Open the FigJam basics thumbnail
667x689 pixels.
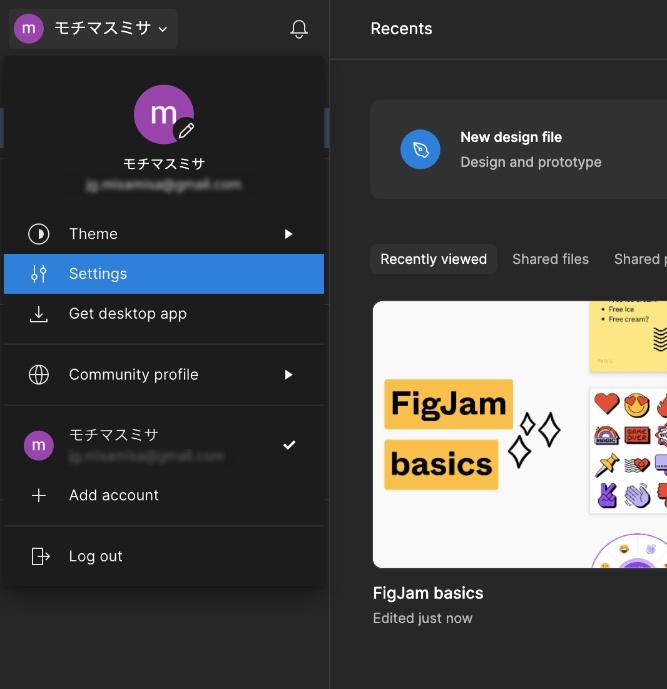click(520, 435)
